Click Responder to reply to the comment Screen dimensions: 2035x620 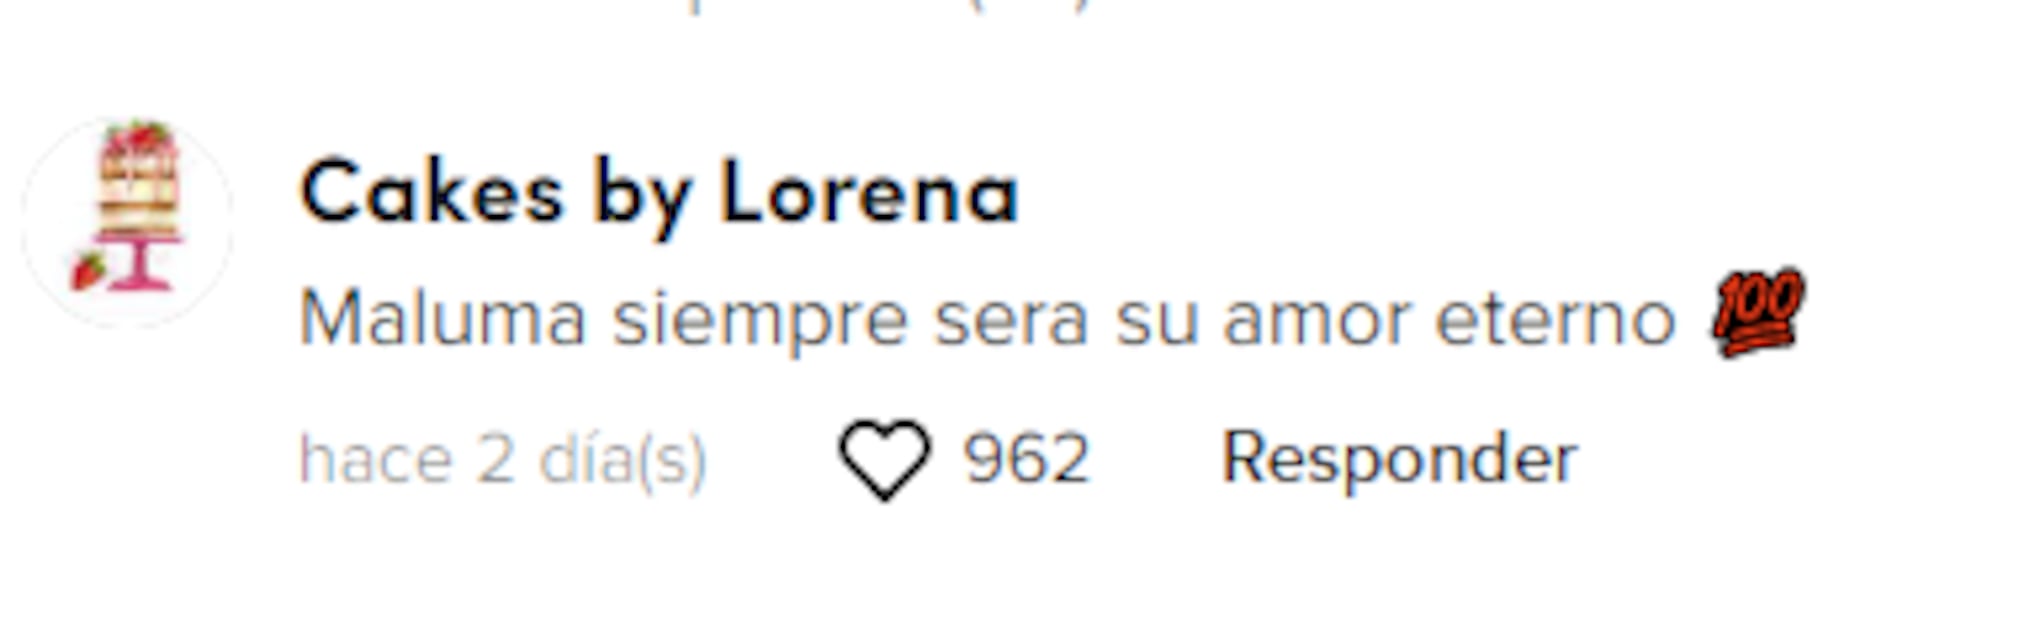pyautogui.click(x=1399, y=459)
